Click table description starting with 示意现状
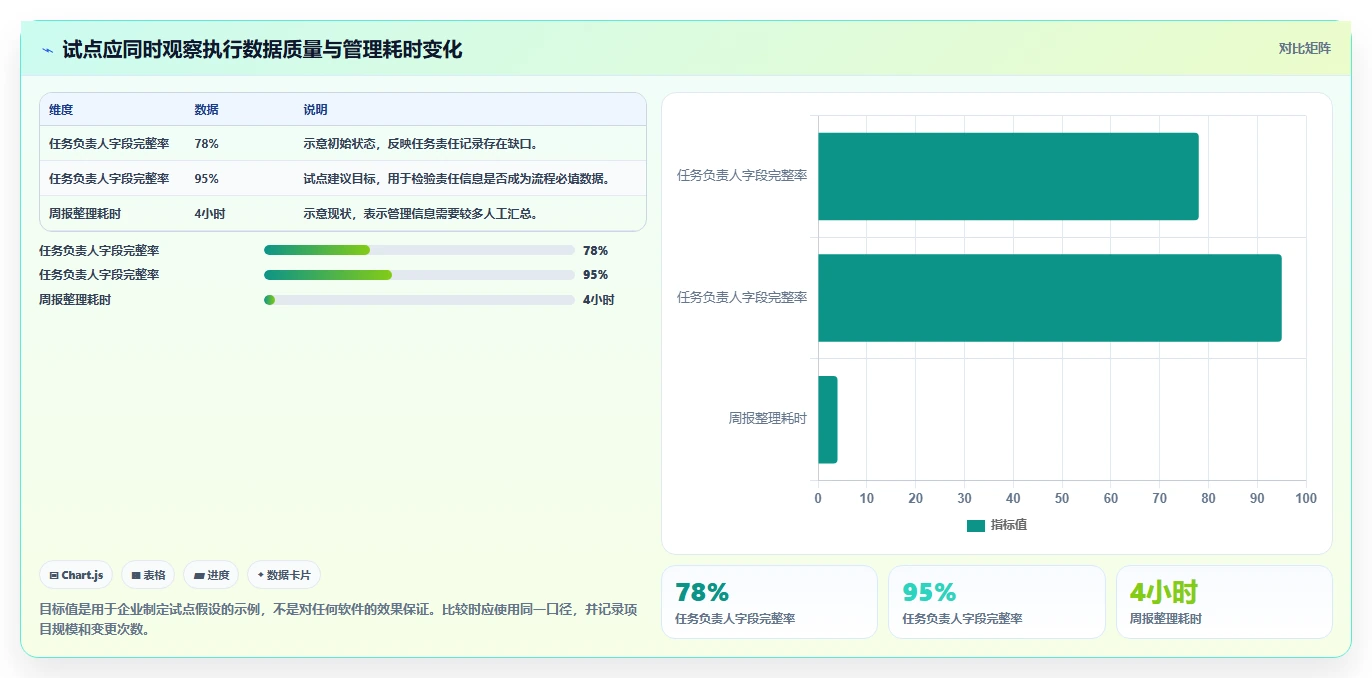Image resolution: width=1372 pixels, height=678 pixels. 421,214
